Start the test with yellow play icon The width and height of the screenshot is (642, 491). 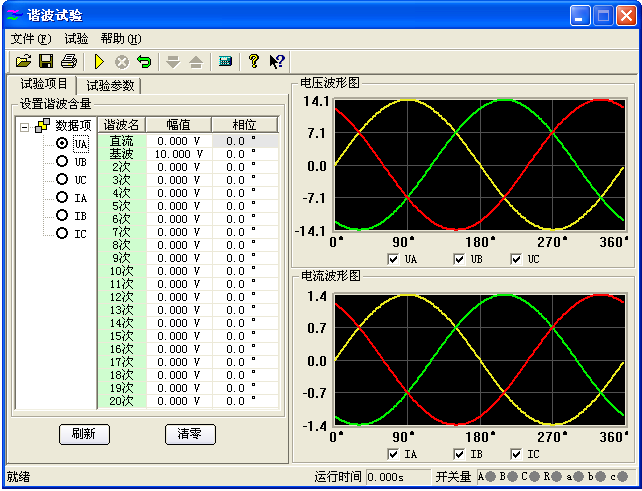click(x=99, y=62)
